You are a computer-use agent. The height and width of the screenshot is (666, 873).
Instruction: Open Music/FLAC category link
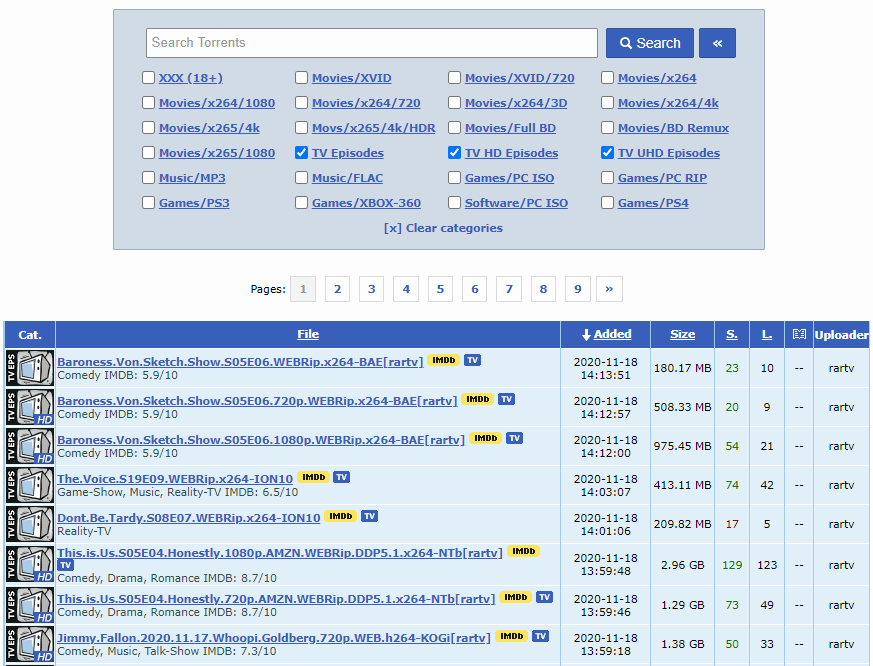pos(347,178)
